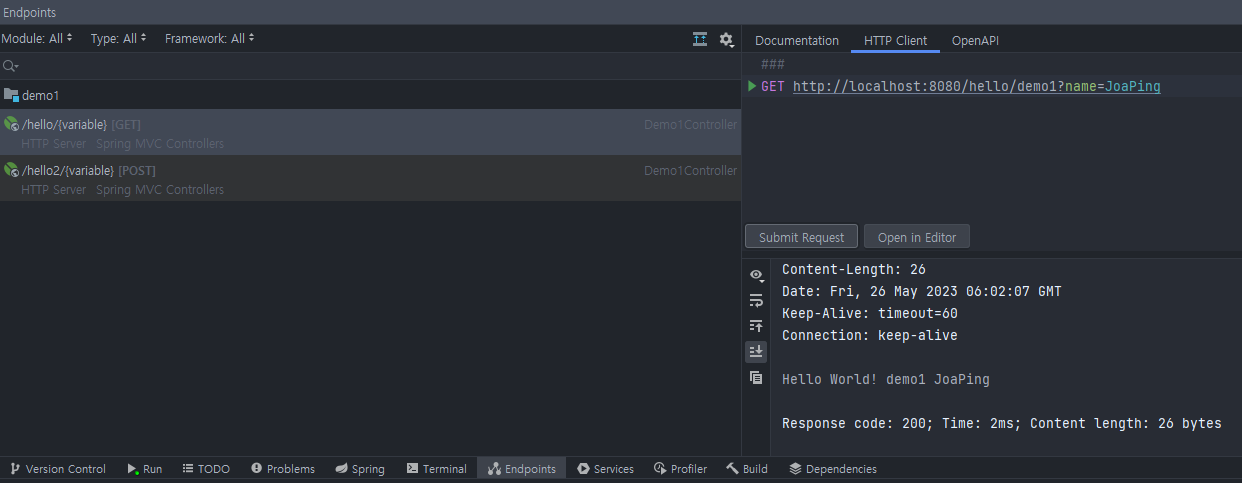This screenshot has height=483, width=1242.
Task: Click the Response code 200 status line
Action: [1001, 423]
